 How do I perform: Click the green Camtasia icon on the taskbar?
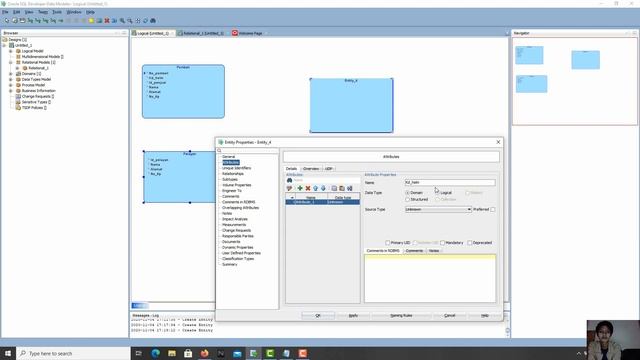pyautogui.click(x=270, y=353)
